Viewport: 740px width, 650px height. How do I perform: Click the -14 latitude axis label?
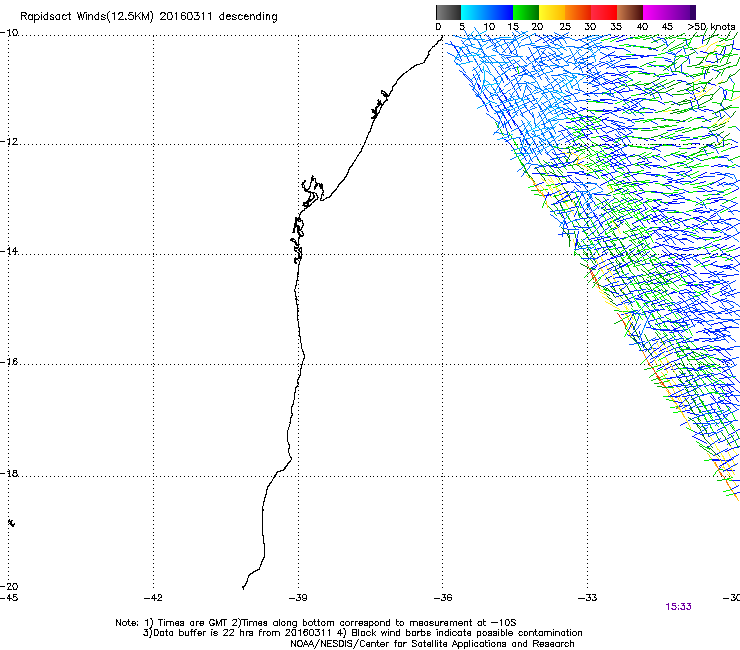pos(9,251)
